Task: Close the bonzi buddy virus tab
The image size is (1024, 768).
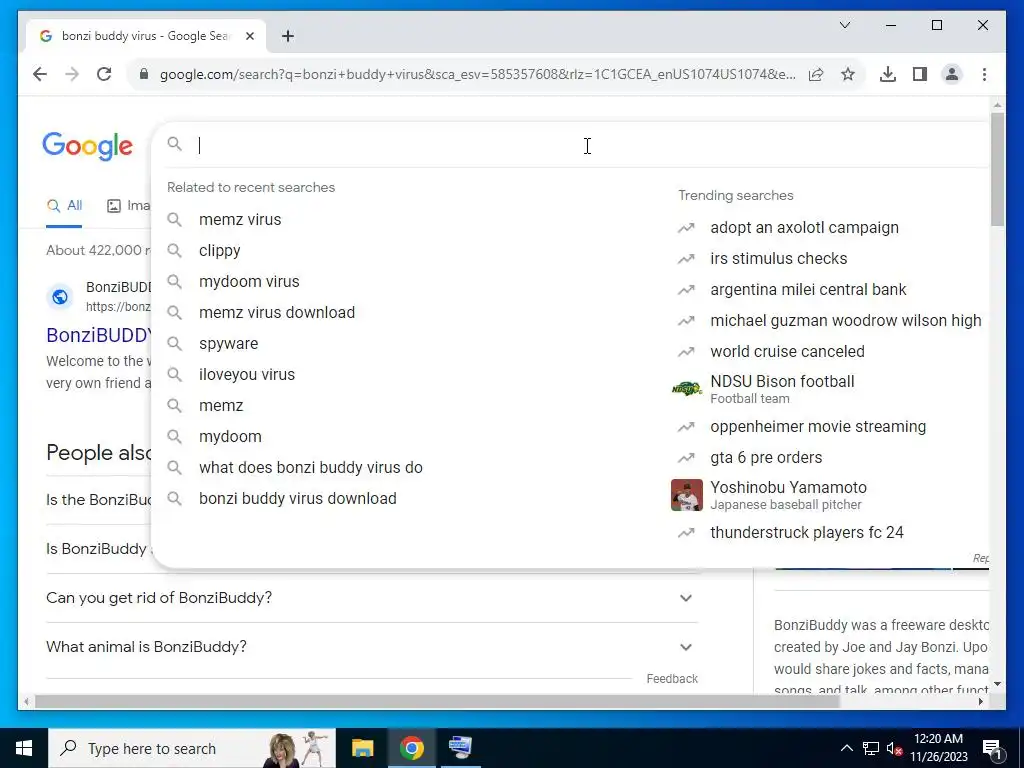Action: [249, 36]
